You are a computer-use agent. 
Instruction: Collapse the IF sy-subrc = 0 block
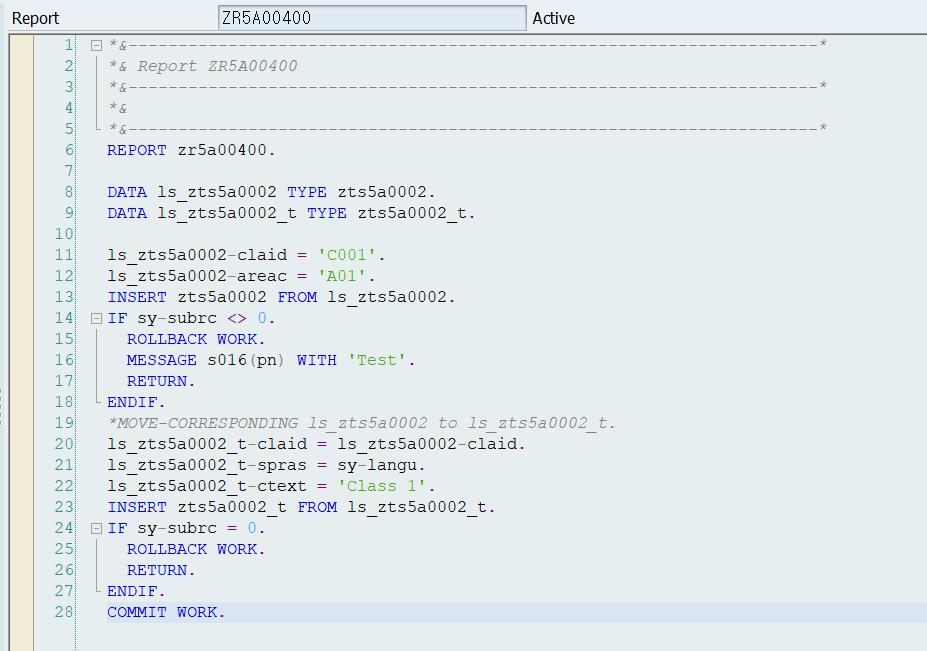(x=96, y=529)
